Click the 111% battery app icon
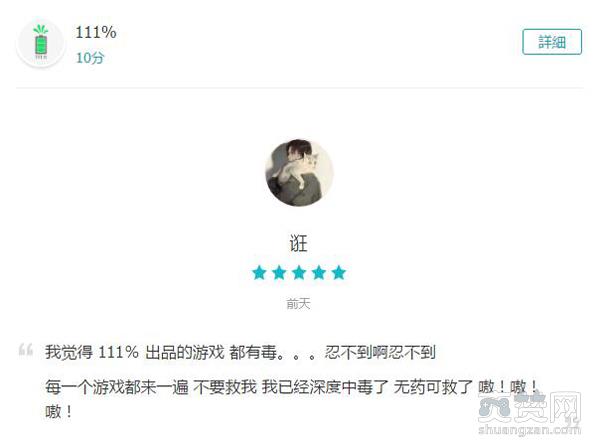The height and width of the screenshot is (448, 600). [41, 43]
